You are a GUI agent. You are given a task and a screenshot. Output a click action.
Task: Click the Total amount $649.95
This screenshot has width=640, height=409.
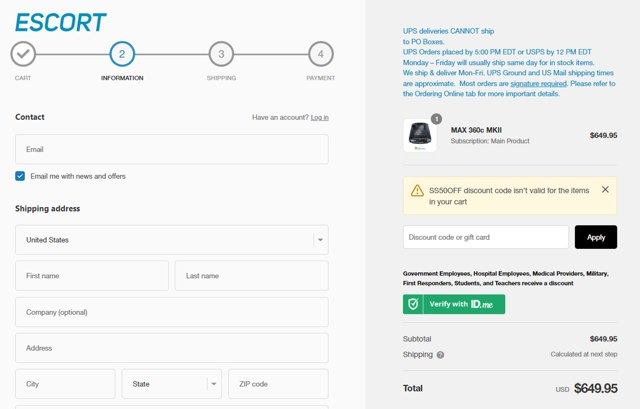pyautogui.click(x=596, y=388)
